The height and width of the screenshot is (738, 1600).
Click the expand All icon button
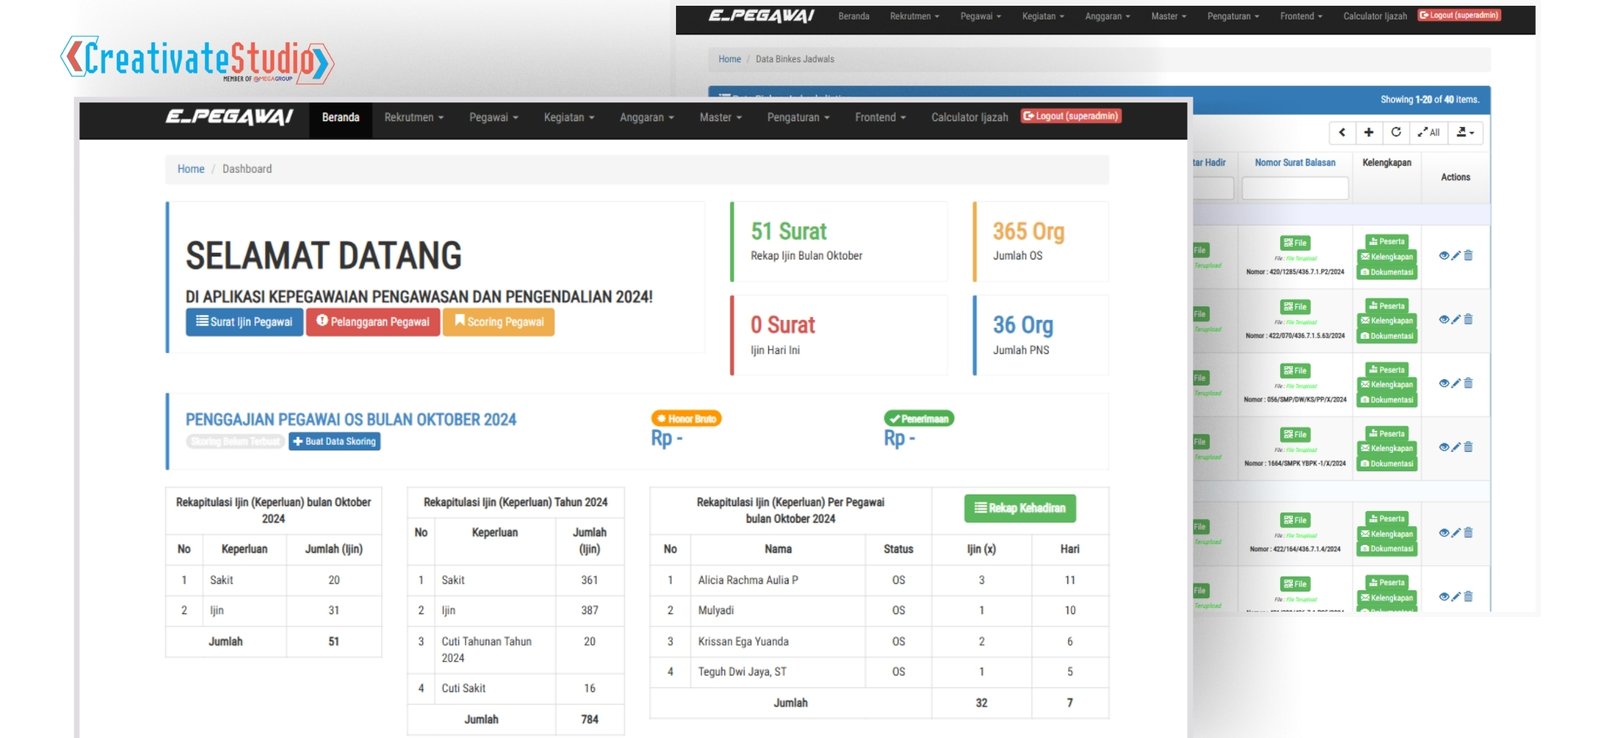[x=1428, y=132]
